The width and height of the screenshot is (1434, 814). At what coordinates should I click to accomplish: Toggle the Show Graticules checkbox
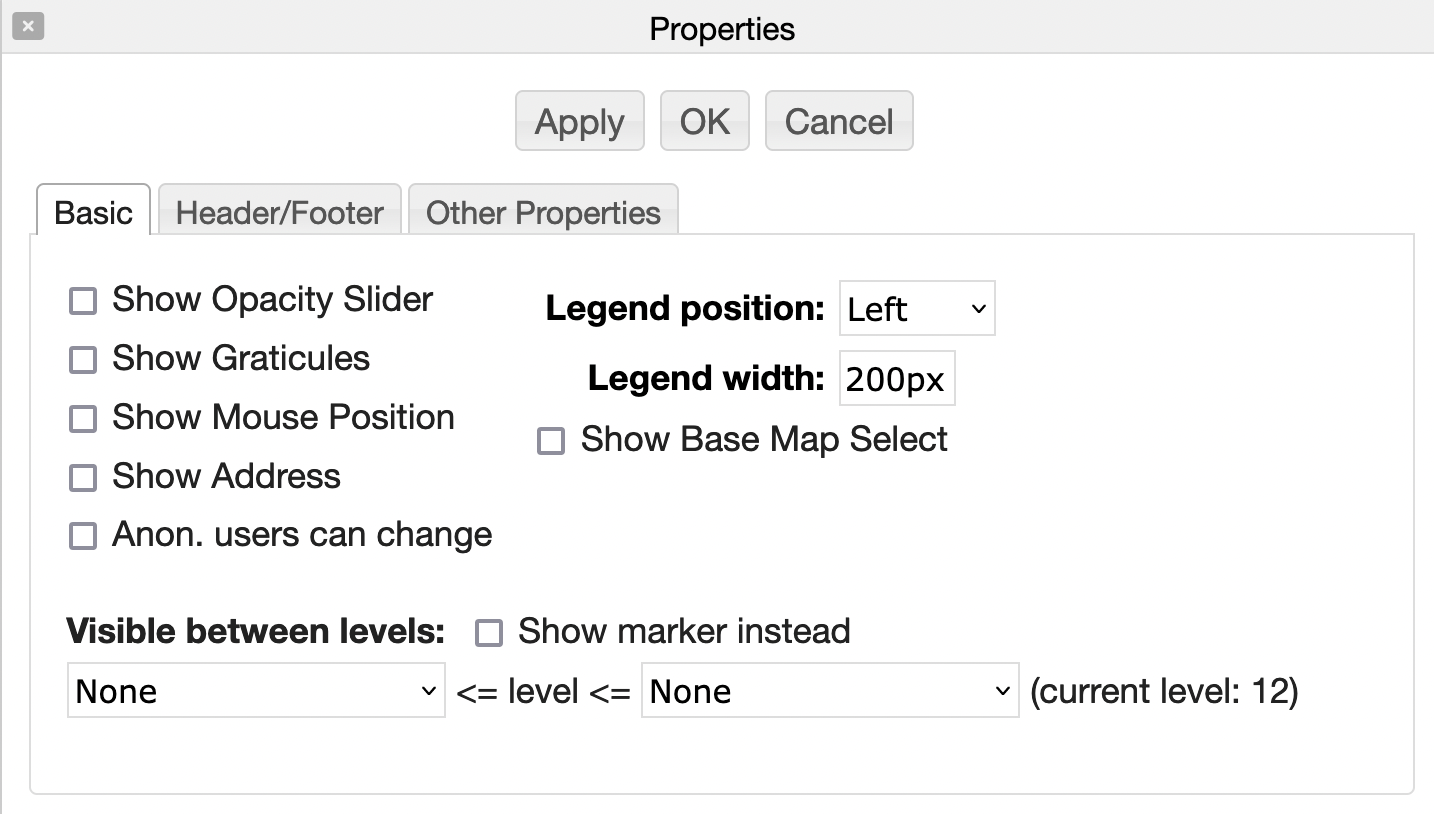[x=83, y=360]
